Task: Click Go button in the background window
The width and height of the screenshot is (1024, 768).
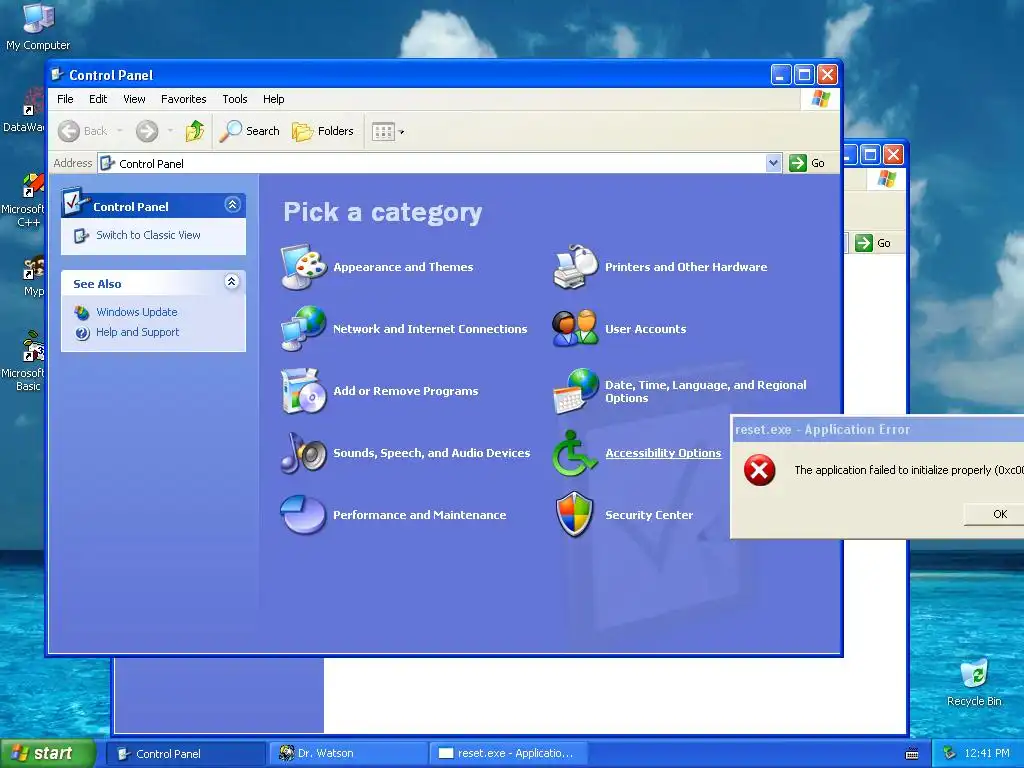Action: tap(873, 243)
